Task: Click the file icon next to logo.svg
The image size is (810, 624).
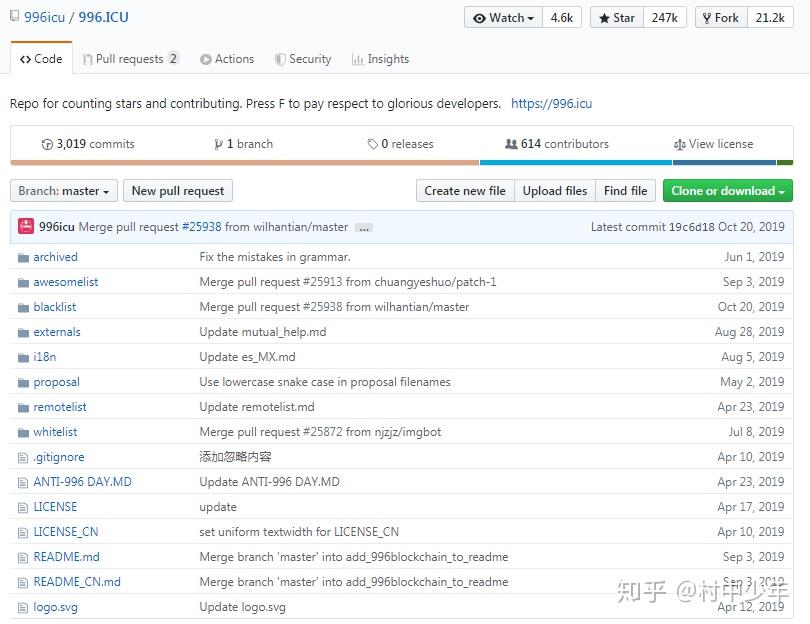Action: (23, 607)
